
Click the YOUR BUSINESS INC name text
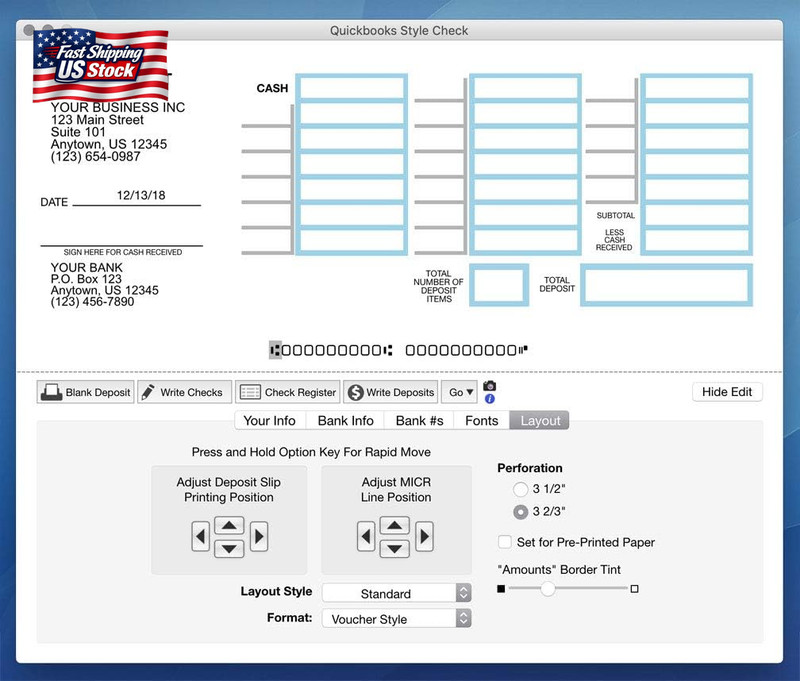[x=117, y=107]
